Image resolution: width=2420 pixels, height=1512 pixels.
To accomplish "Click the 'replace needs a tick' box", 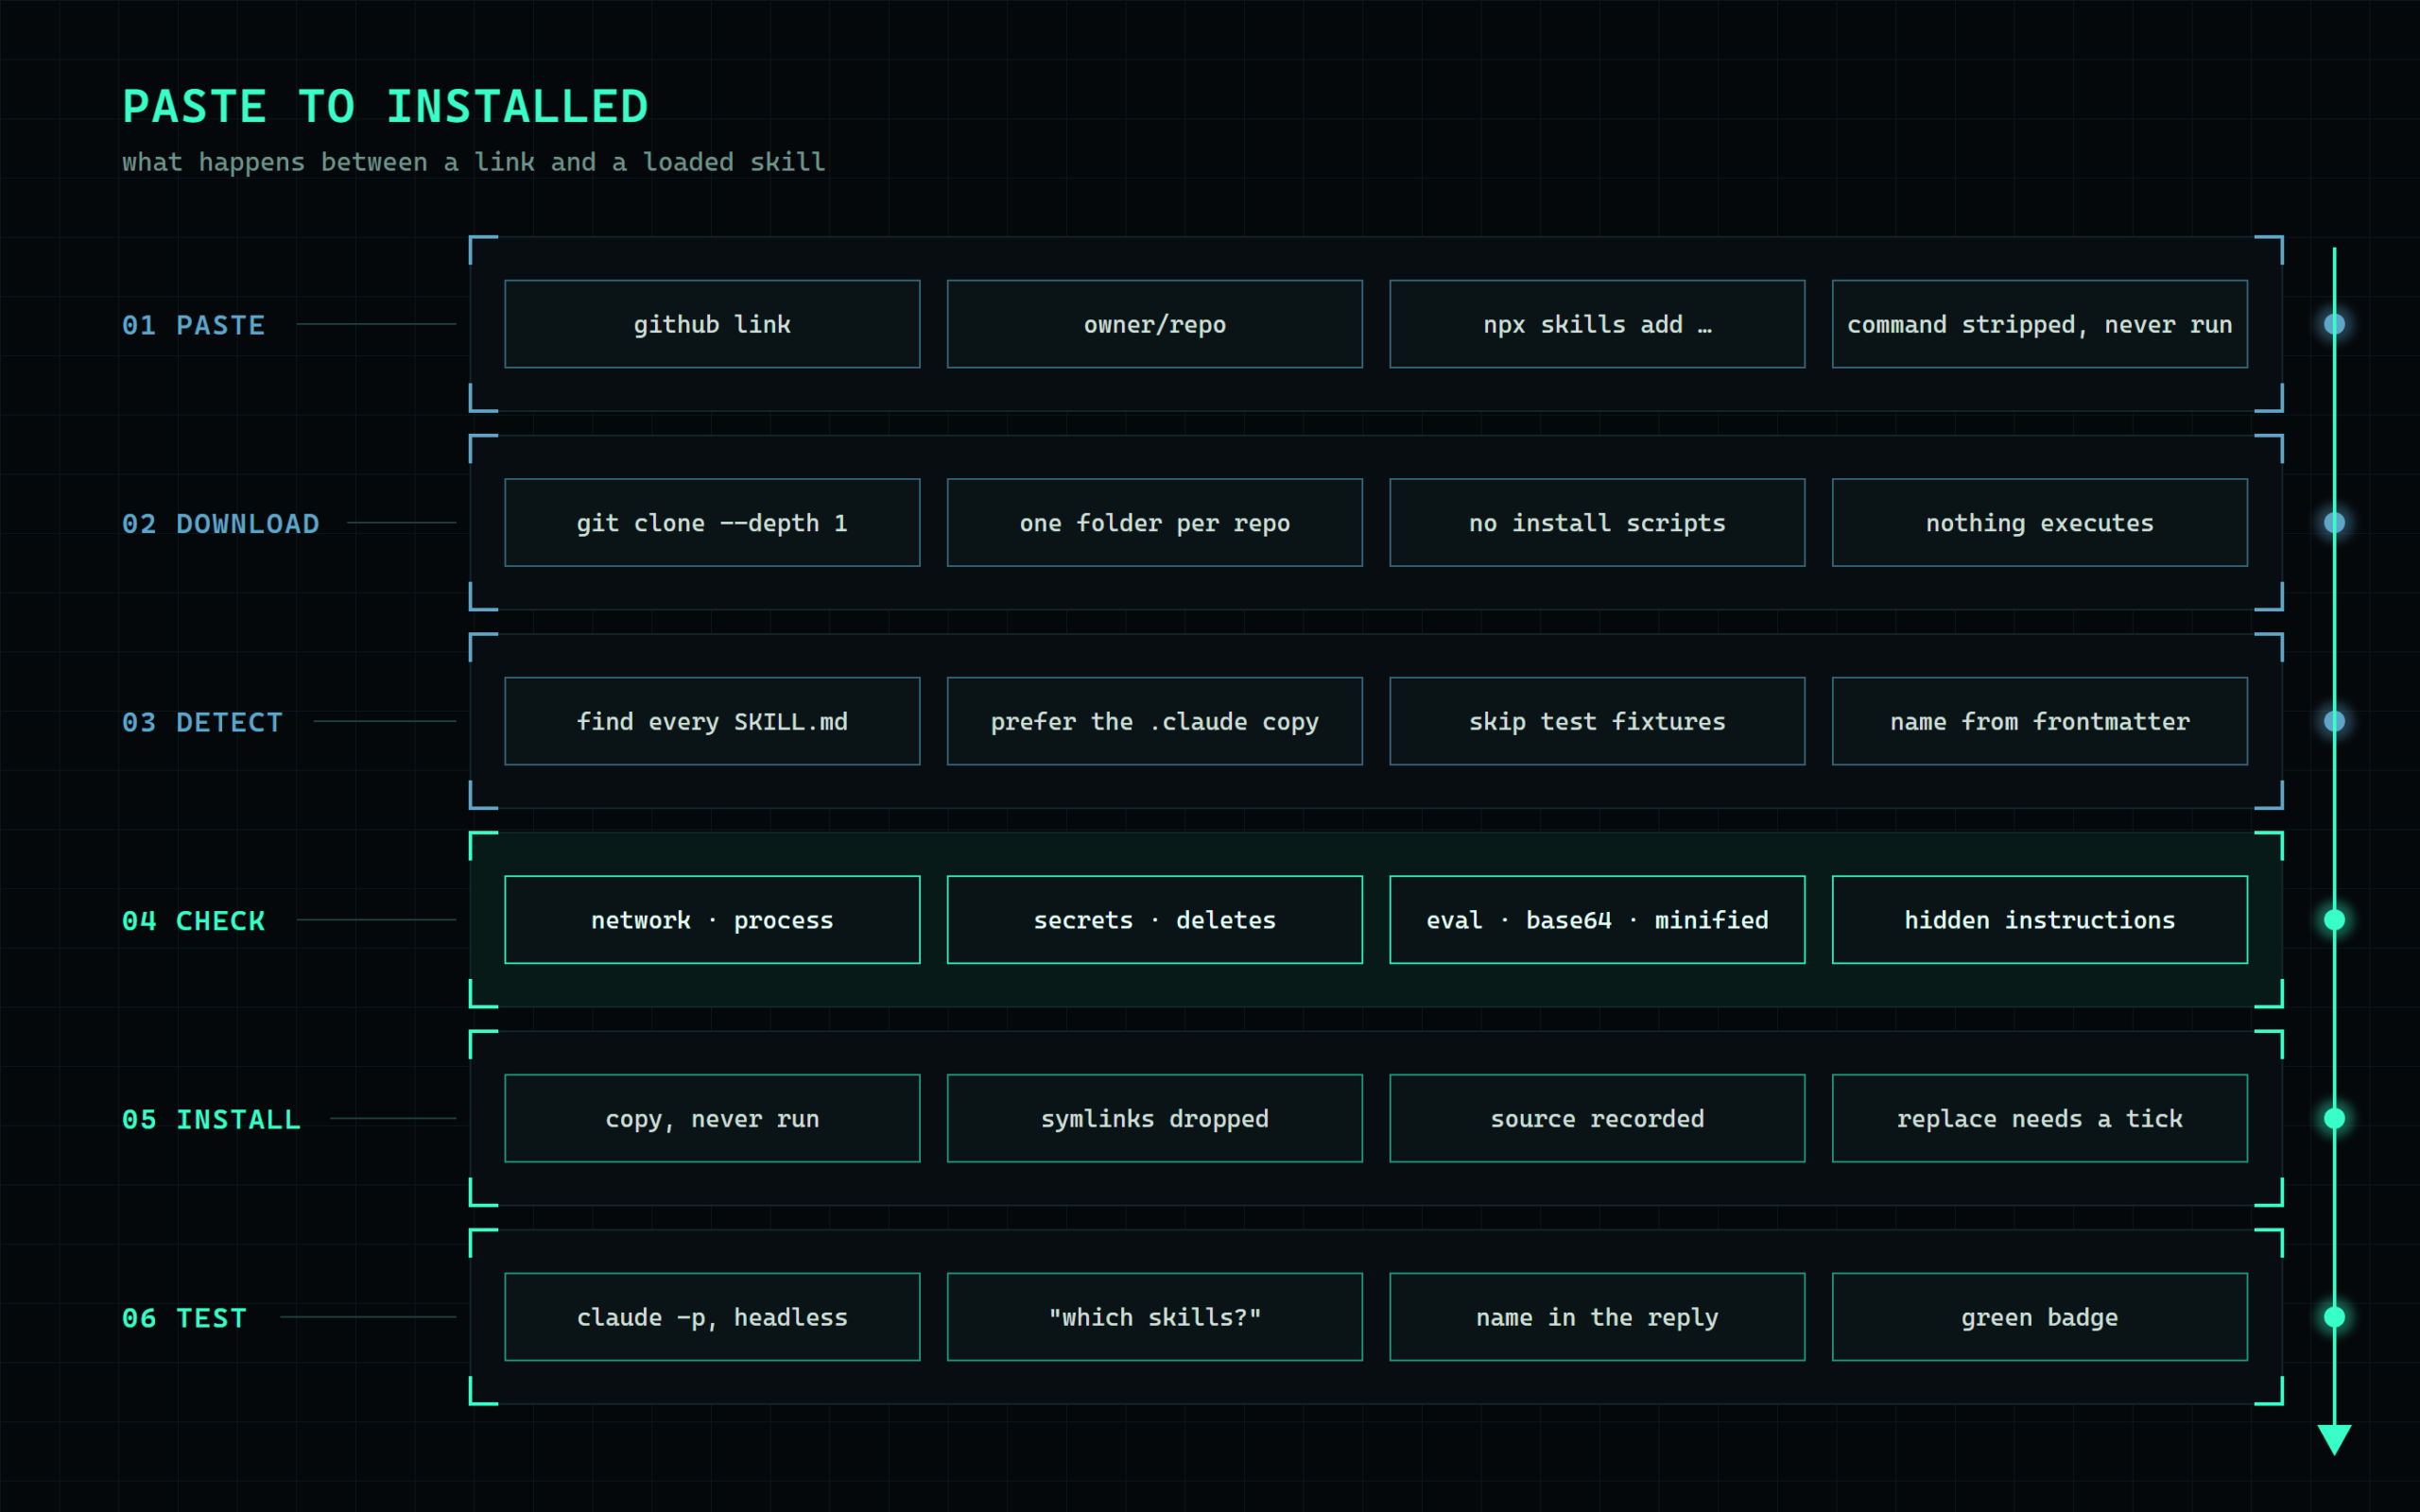I will click(2039, 1118).
